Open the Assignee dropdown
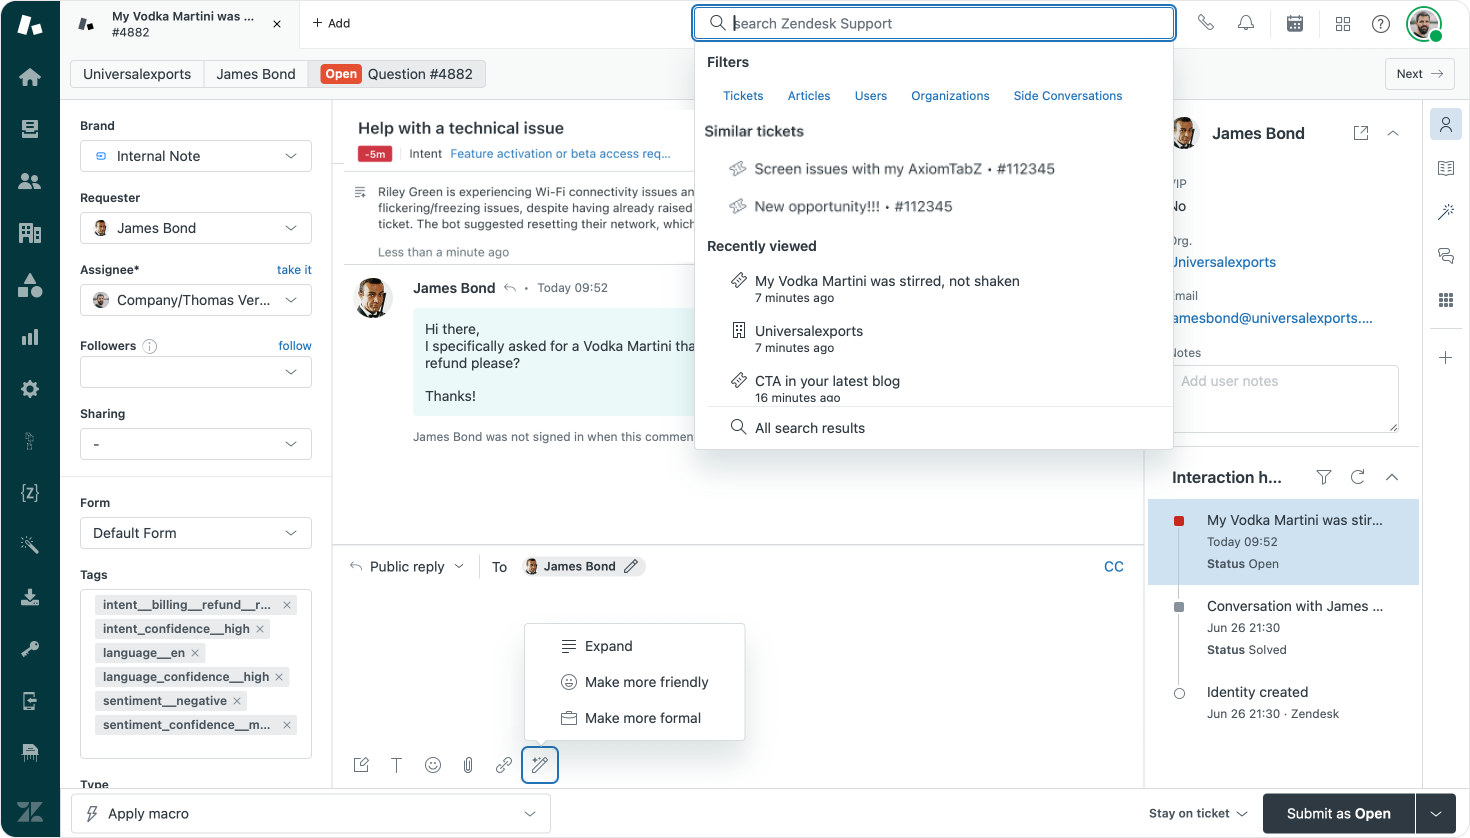This screenshot has height=838, width=1470. coord(196,300)
